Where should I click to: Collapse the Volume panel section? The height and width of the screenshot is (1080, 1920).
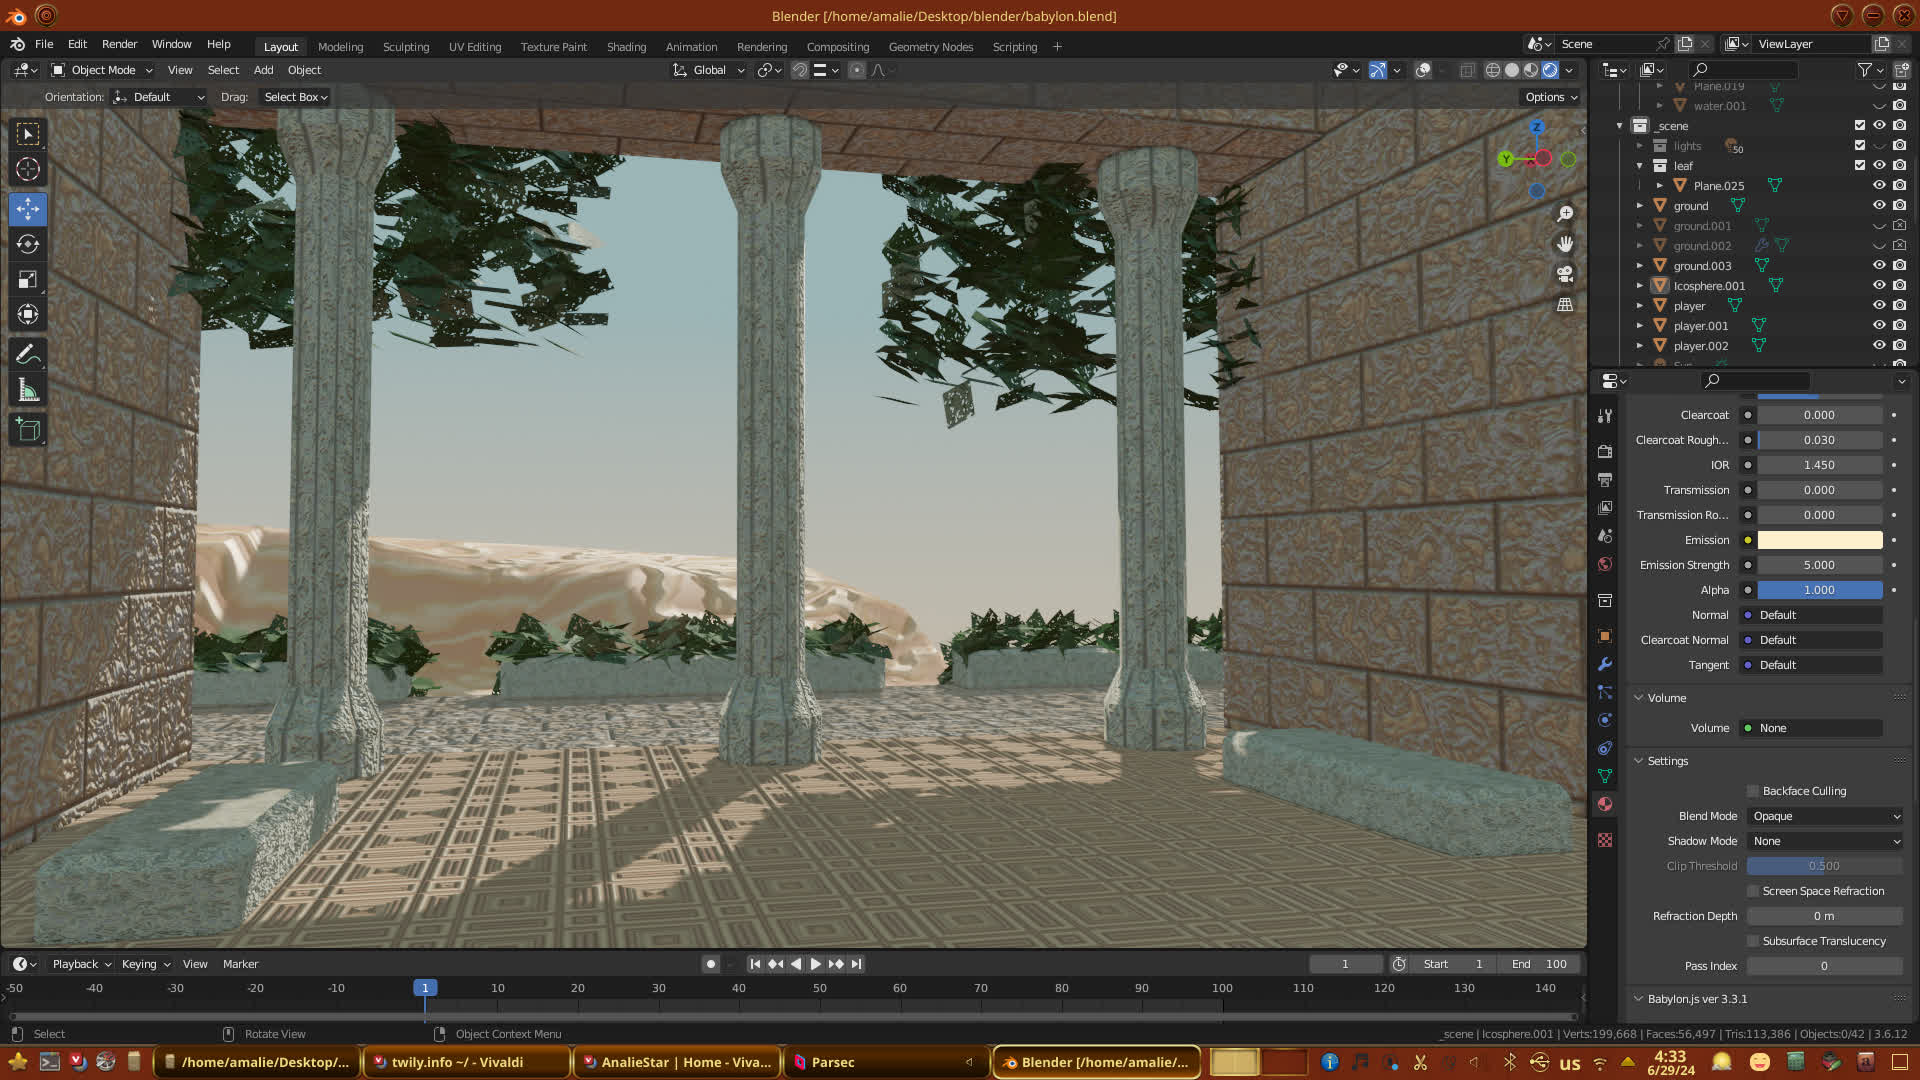click(1666, 698)
